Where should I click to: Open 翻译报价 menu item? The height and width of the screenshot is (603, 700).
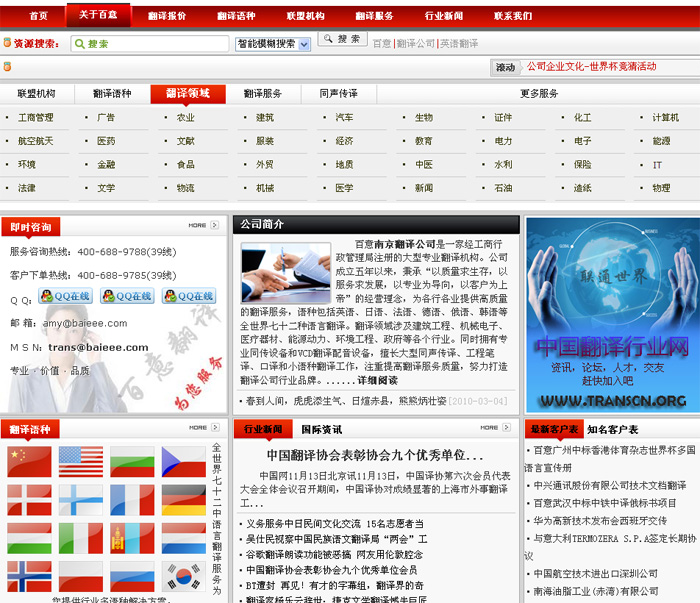(x=167, y=16)
